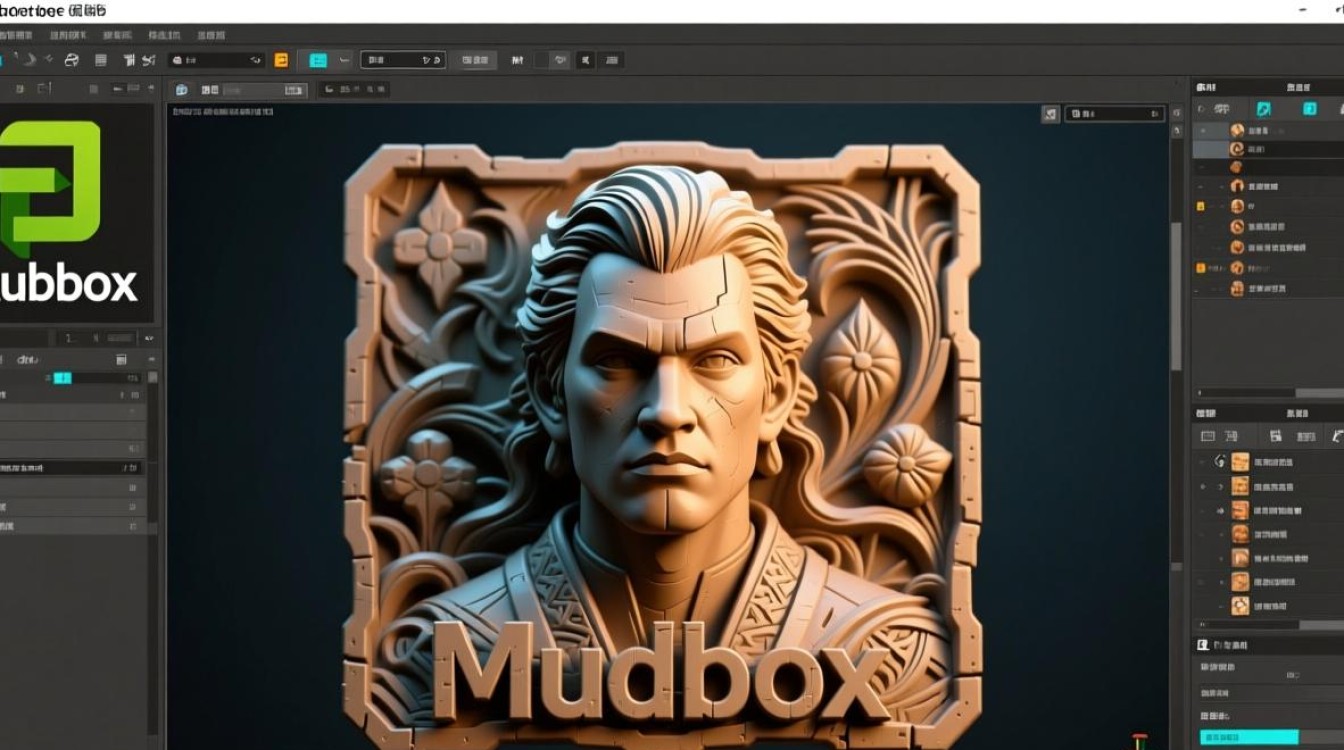1344x750 pixels.
Task: Switch to the right tab of the layers panel
Action: pyautogui.click(x=1298, y=87)
